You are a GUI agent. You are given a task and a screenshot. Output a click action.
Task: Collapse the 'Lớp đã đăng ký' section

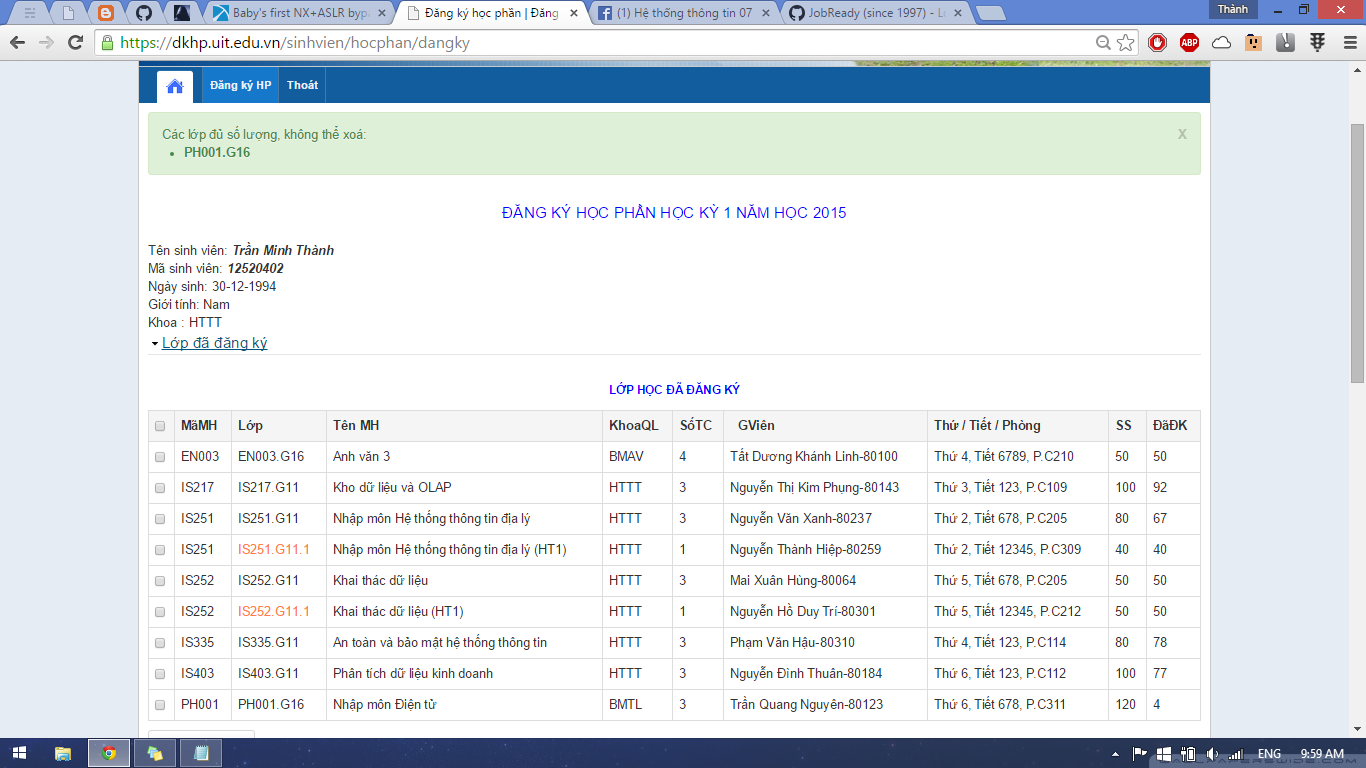click(x=214, y=343)
